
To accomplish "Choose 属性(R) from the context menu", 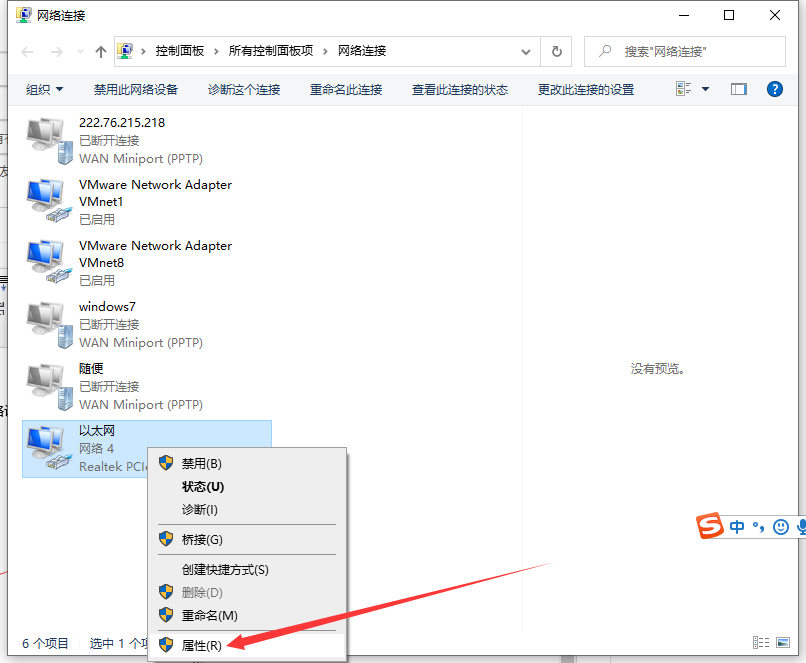I will click(201, 645).
